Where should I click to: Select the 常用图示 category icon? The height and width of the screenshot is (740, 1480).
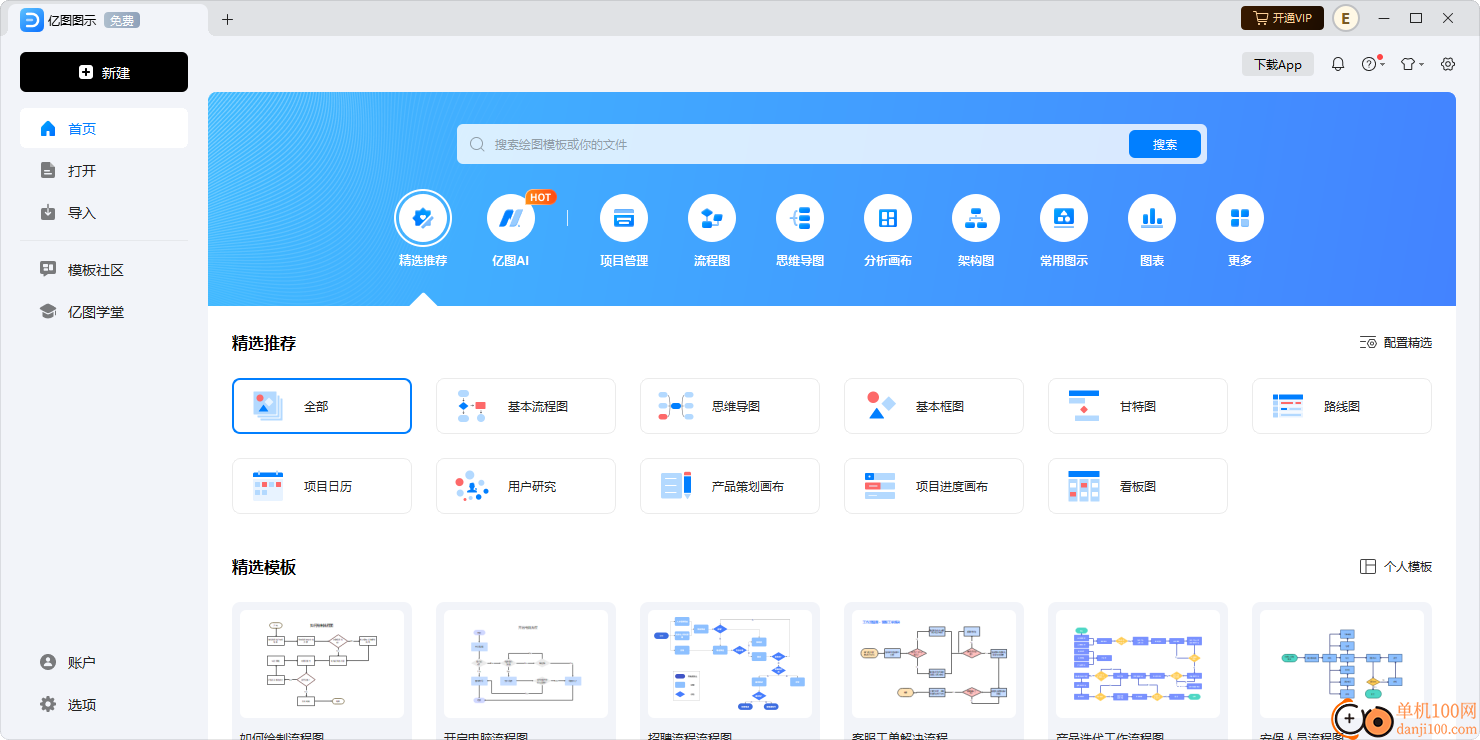[x=1064, y=218]
